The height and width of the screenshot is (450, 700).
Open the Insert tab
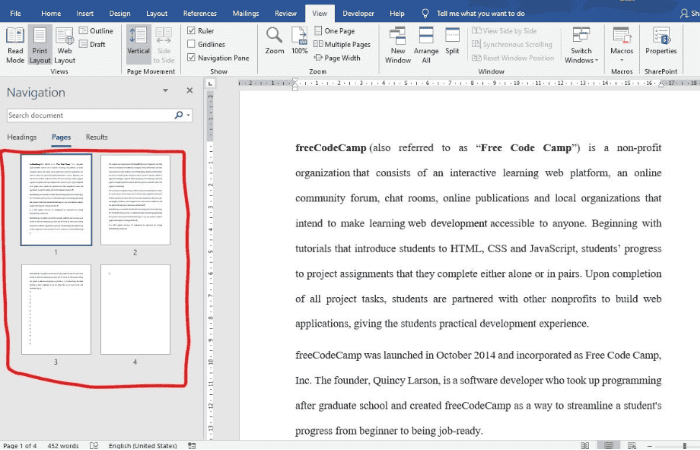coord(85,13)
